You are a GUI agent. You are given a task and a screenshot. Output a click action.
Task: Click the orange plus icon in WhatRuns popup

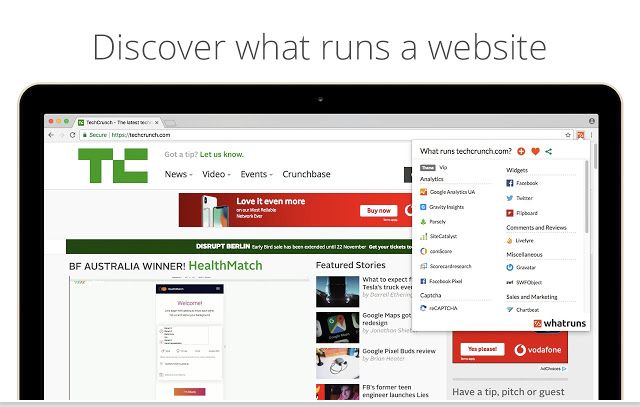[x=521, y=151]
